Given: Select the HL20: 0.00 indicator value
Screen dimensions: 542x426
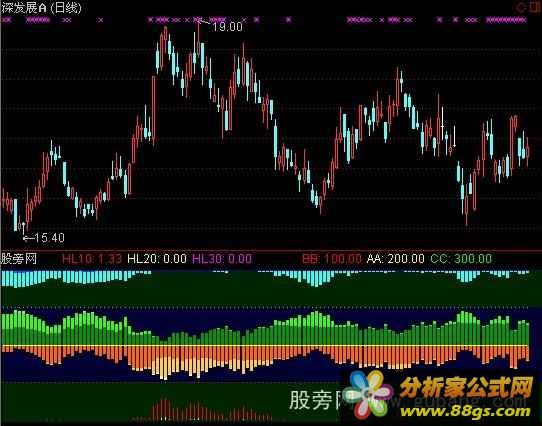Looking at the screenshot, I should pyautogui.click(x=157, y=259).
